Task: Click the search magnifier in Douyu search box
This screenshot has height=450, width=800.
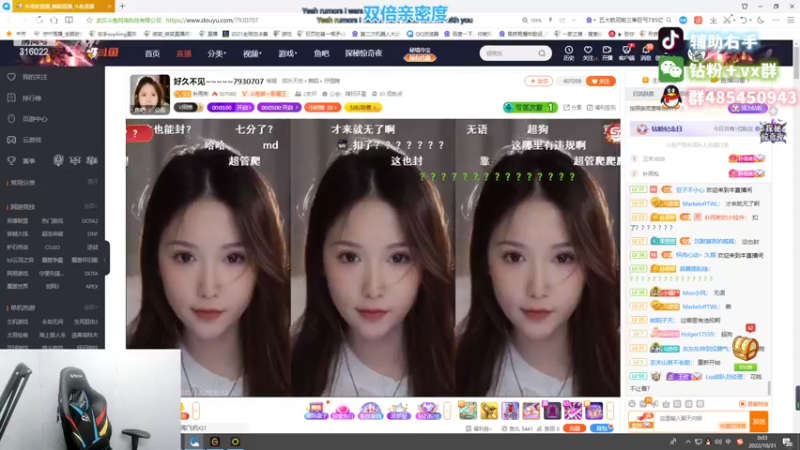Action: click(542, 53)
